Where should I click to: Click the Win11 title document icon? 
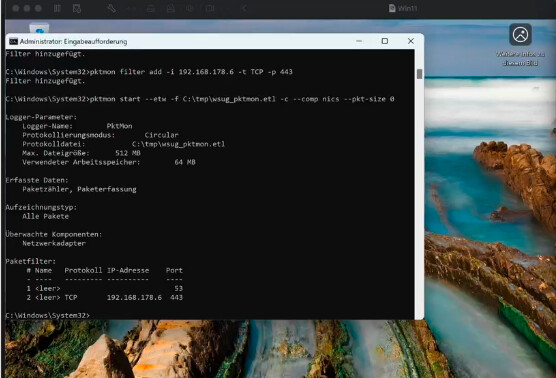point(392,8)
